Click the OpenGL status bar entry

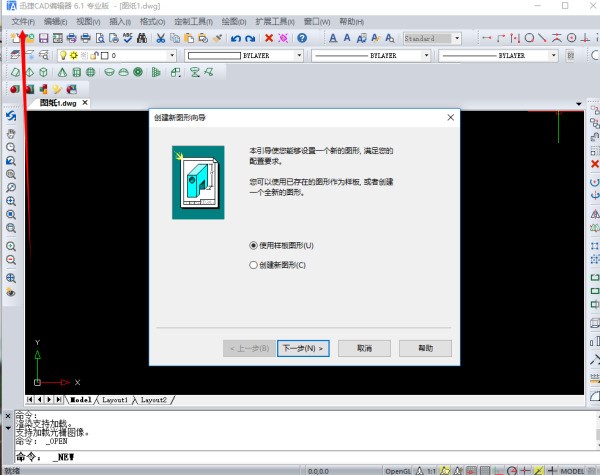pyautogui.click(x=398, y=471)
